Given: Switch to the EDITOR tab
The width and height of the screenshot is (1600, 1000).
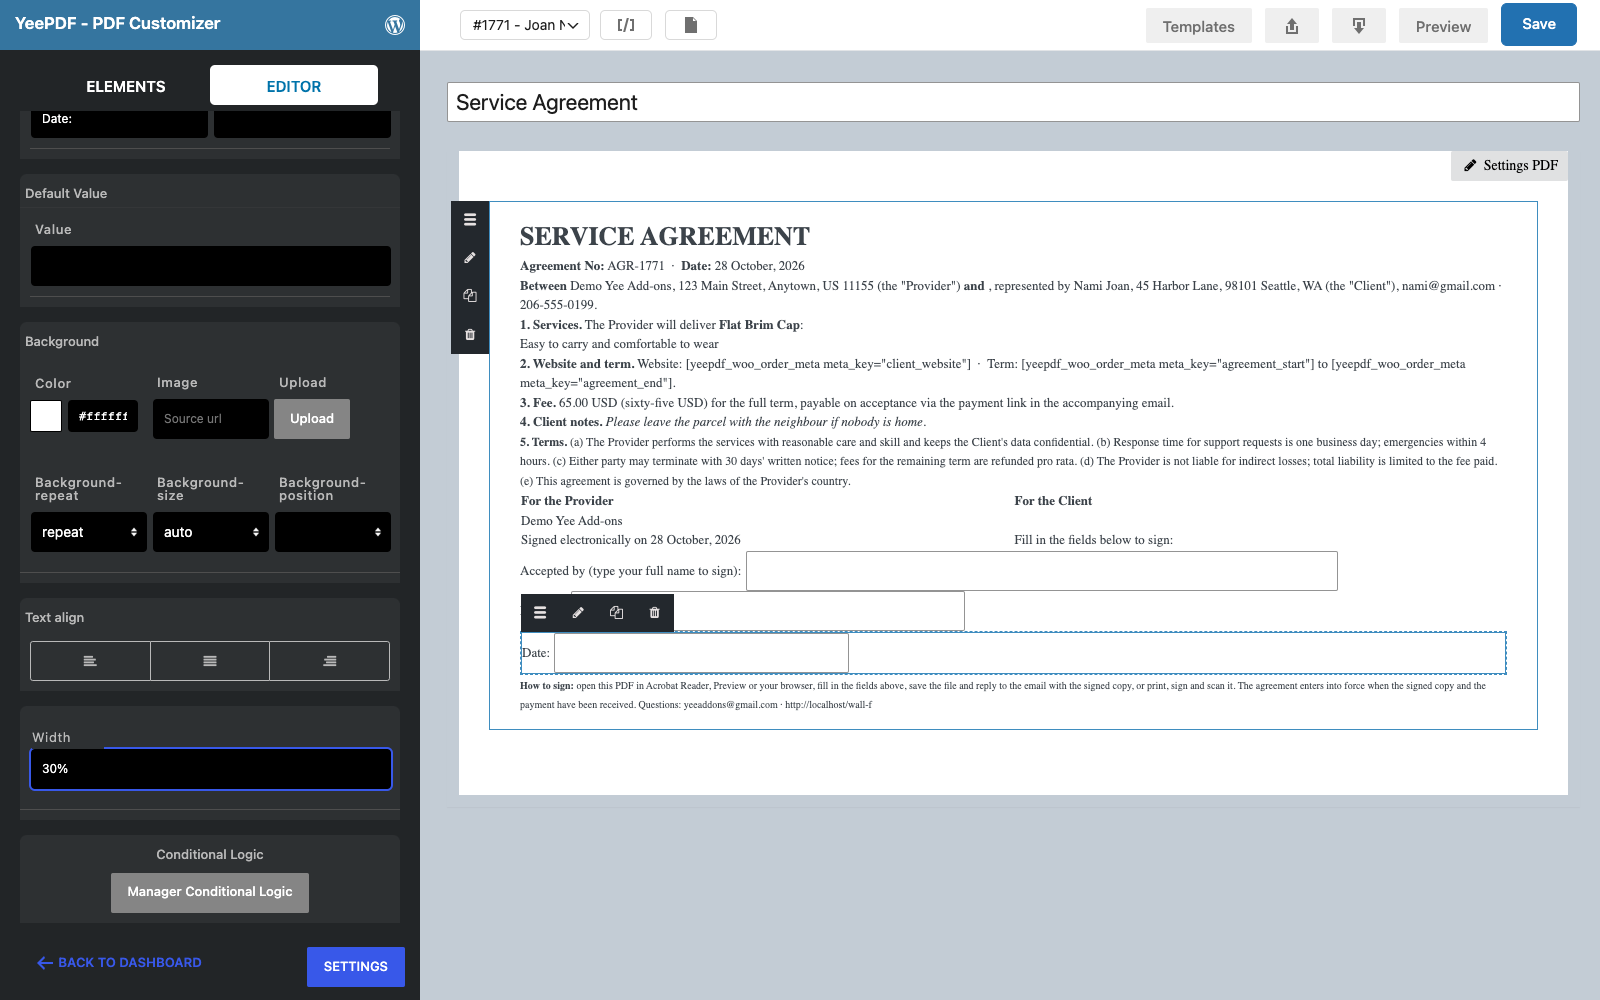Looking at the screenshot, I should (294, 86).
